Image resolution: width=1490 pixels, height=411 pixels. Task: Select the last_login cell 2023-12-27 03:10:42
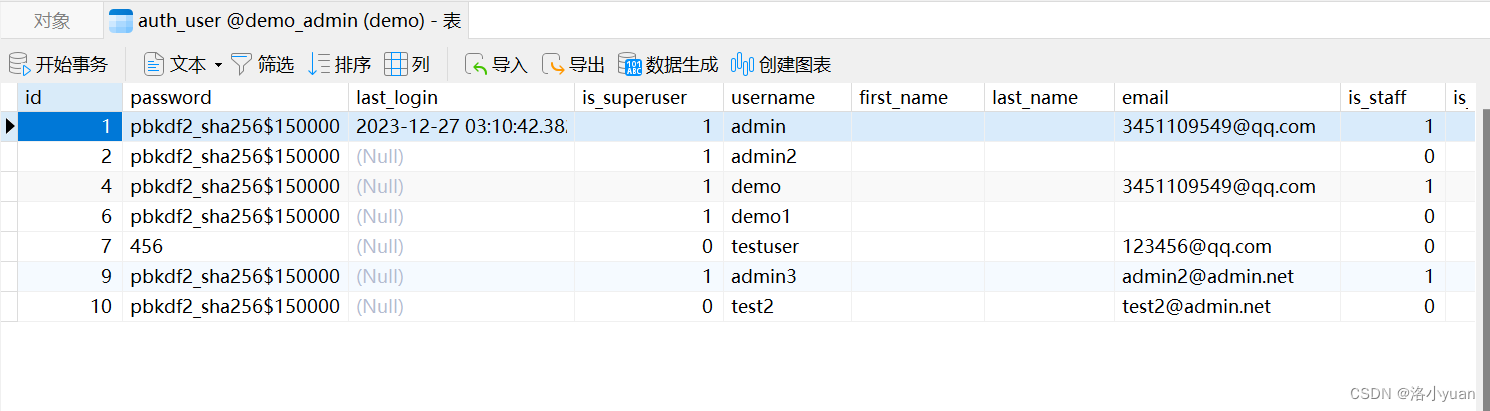pos(461,126)
